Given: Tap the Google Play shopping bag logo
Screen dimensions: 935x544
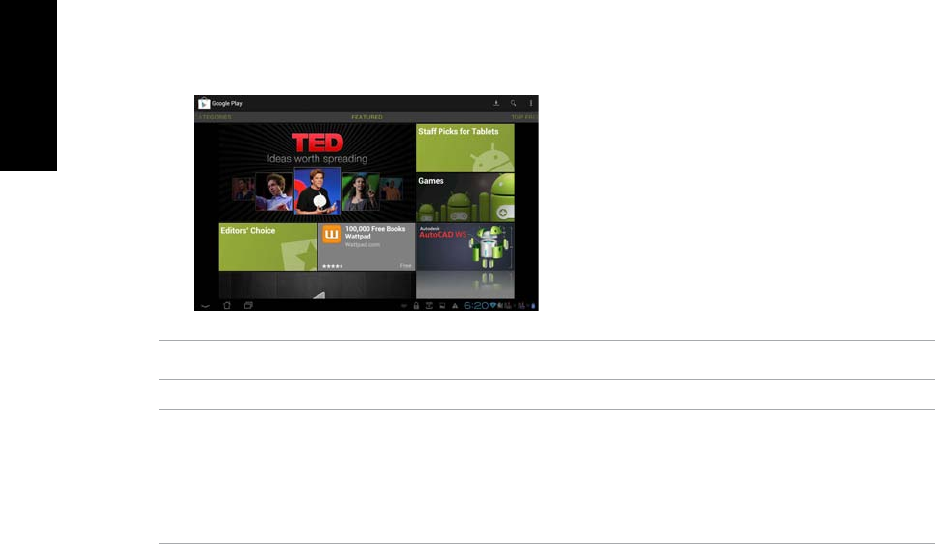Looking at the screenshot, I should [204, 104].
